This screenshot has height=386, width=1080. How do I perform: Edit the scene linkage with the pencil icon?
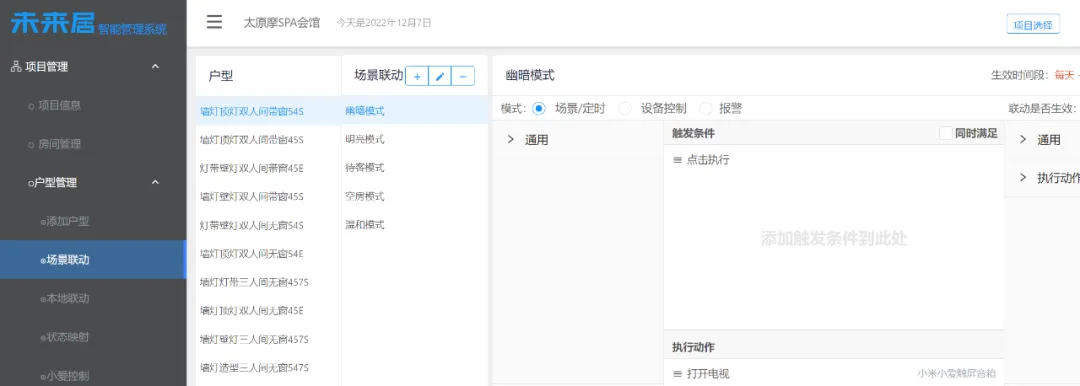[x=439, y=76]
